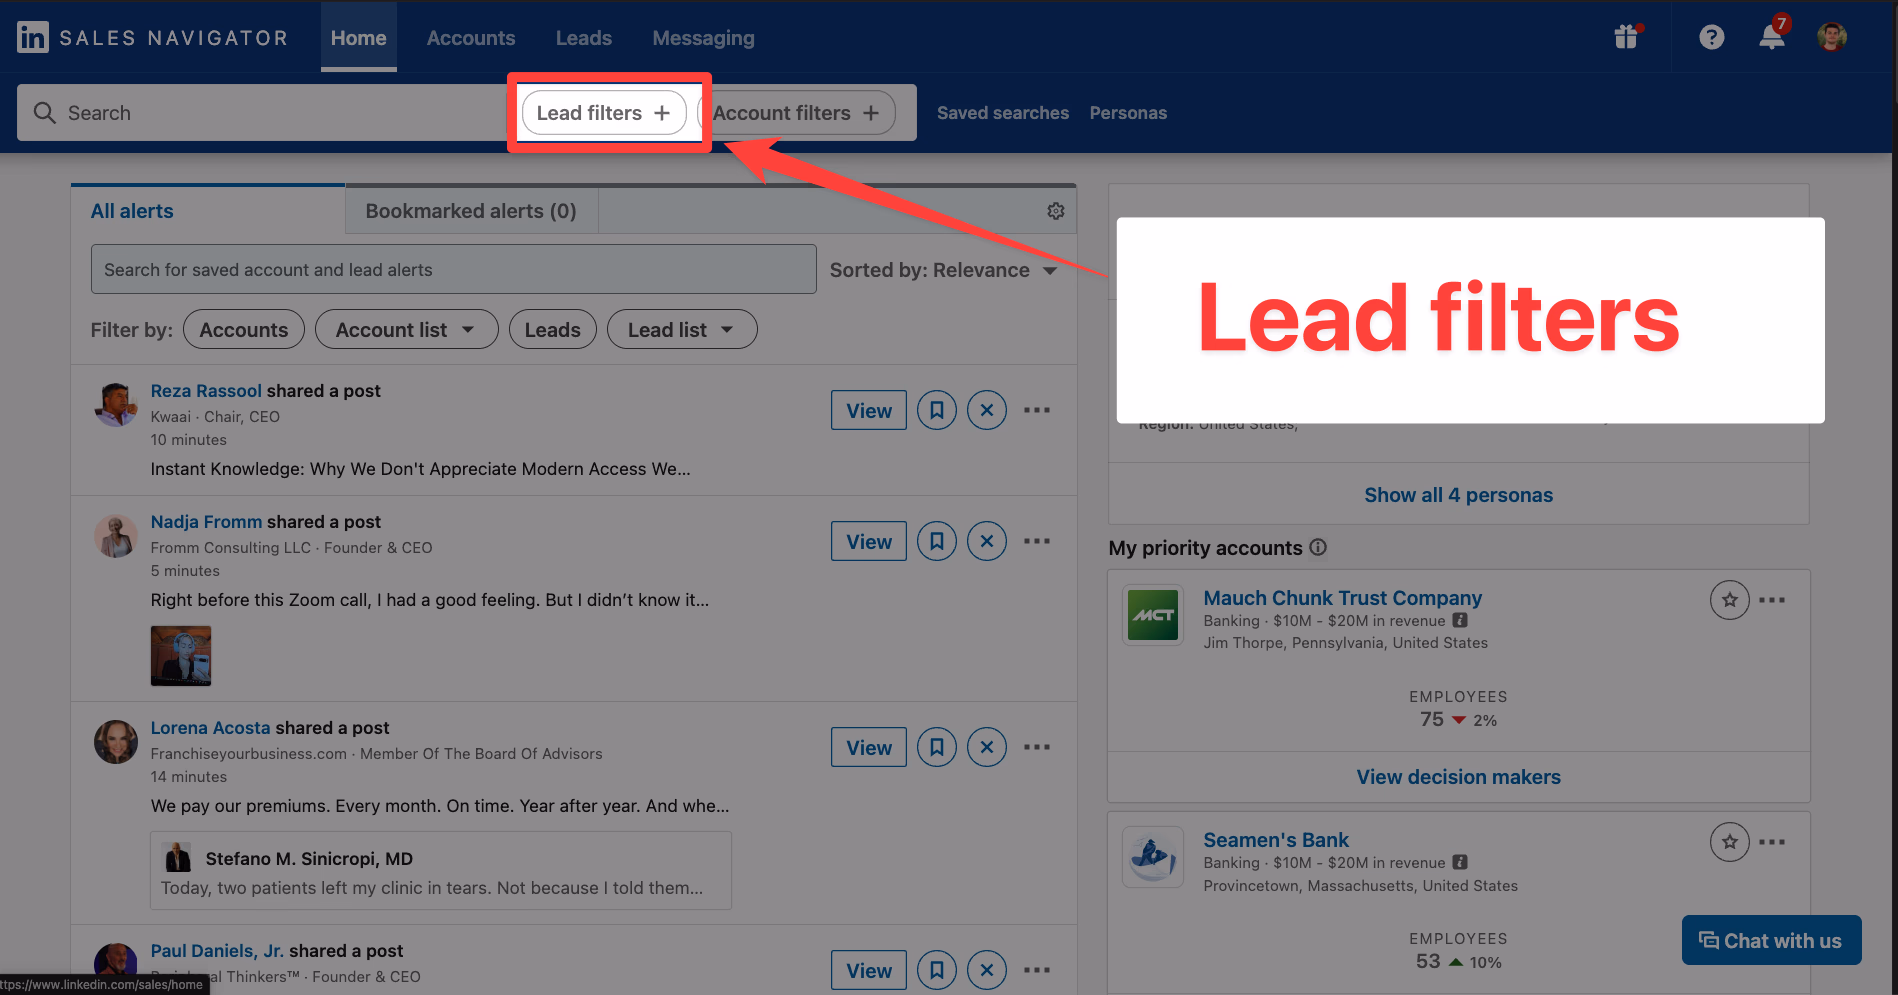Go to Leads in top navigation
The image size is (1898, 995).
[x=584, y=38]
